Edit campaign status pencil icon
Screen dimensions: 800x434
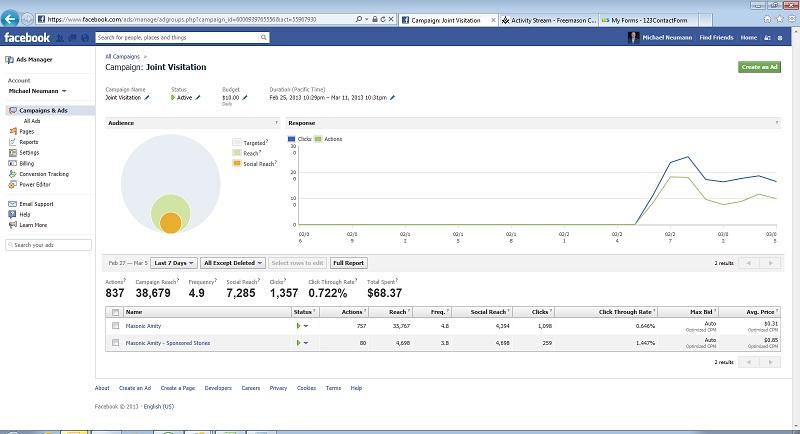(198, 97)
